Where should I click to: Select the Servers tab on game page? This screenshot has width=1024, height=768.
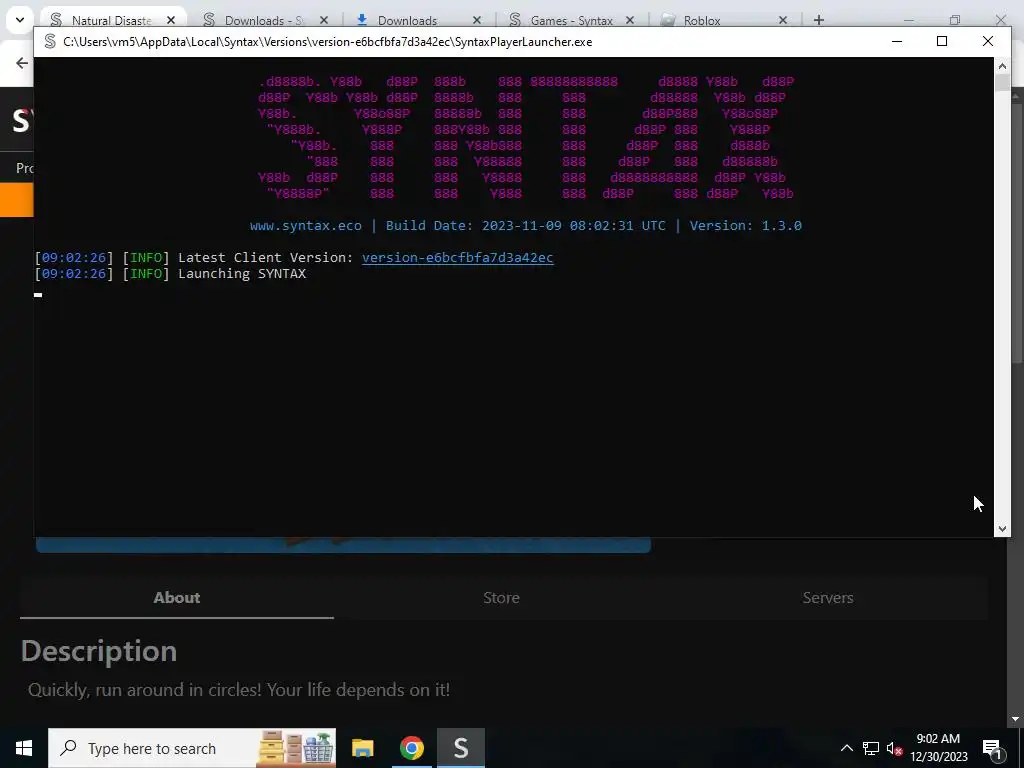click(827, 598)
